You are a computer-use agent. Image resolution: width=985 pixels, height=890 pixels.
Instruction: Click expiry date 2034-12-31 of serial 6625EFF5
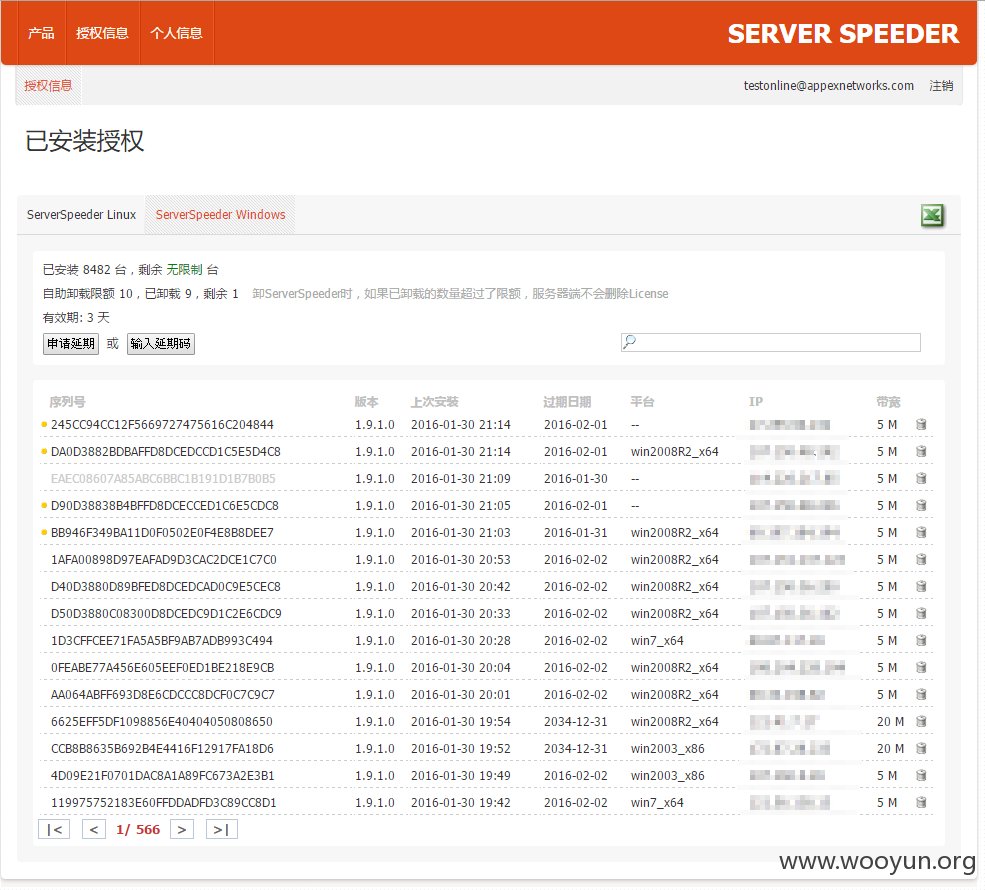click(576, 722)
